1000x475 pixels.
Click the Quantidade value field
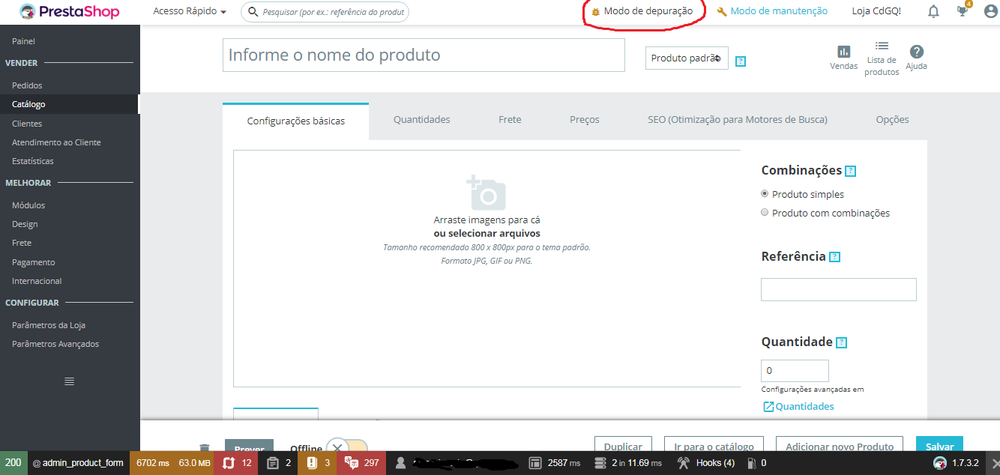(795, 370)
